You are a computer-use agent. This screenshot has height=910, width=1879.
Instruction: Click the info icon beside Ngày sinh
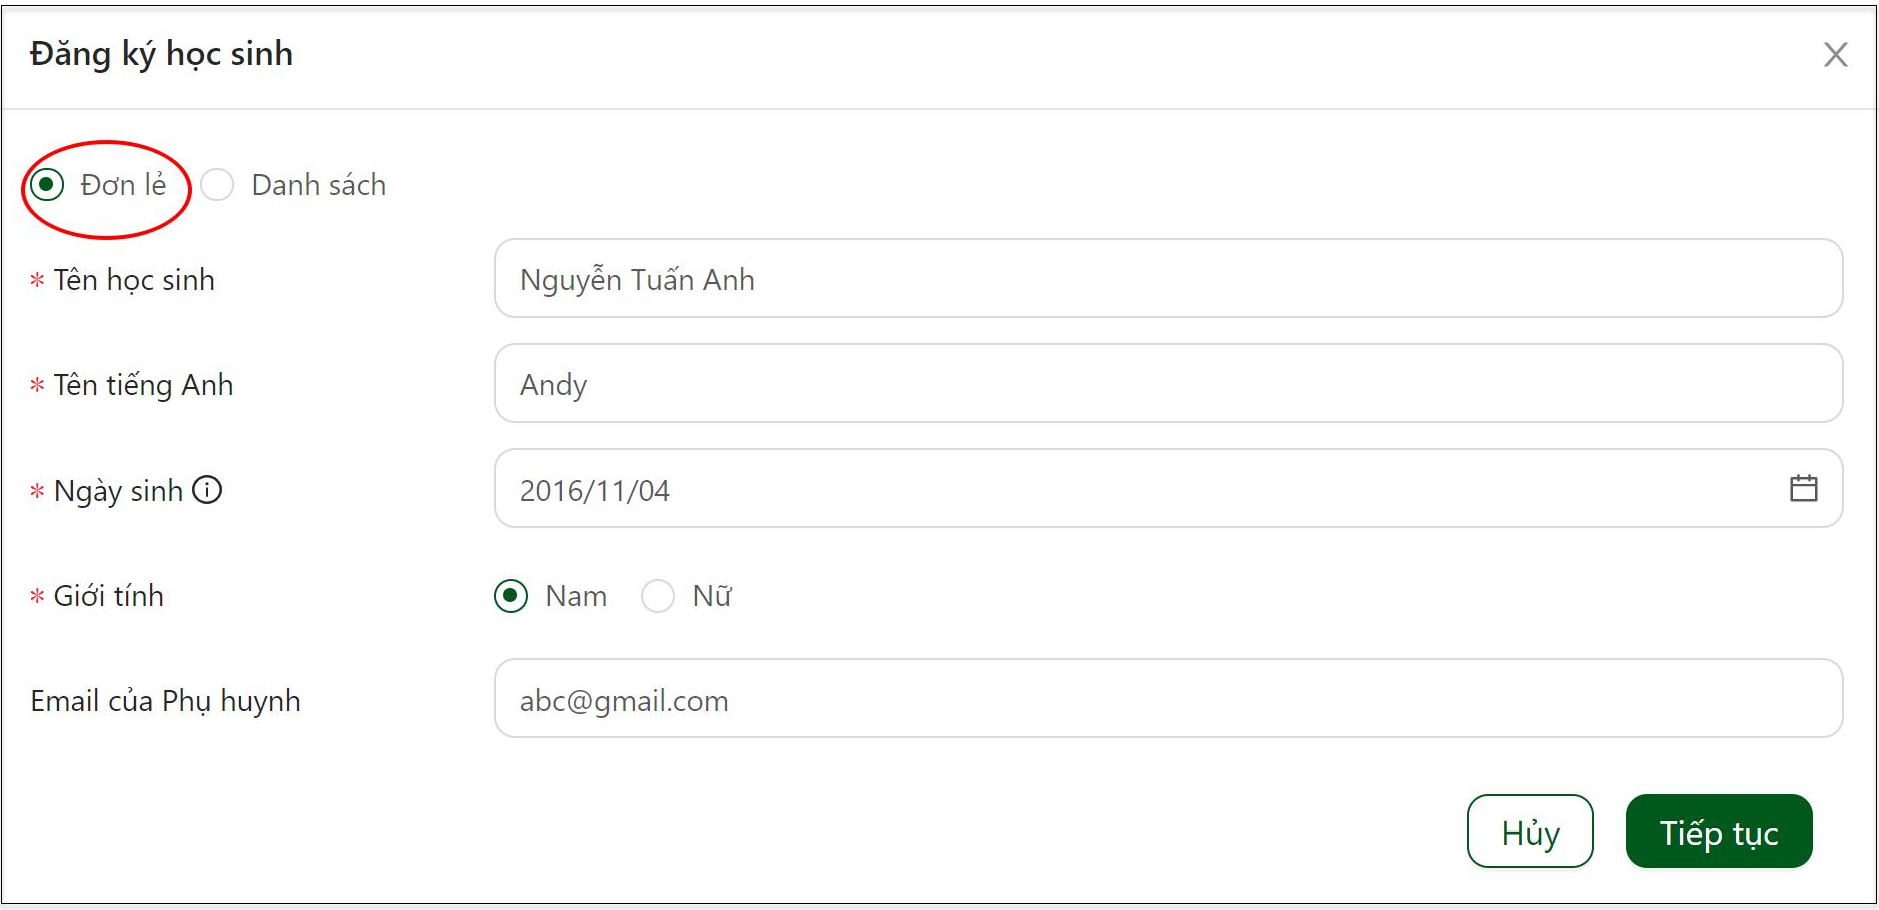coord(207,490)
